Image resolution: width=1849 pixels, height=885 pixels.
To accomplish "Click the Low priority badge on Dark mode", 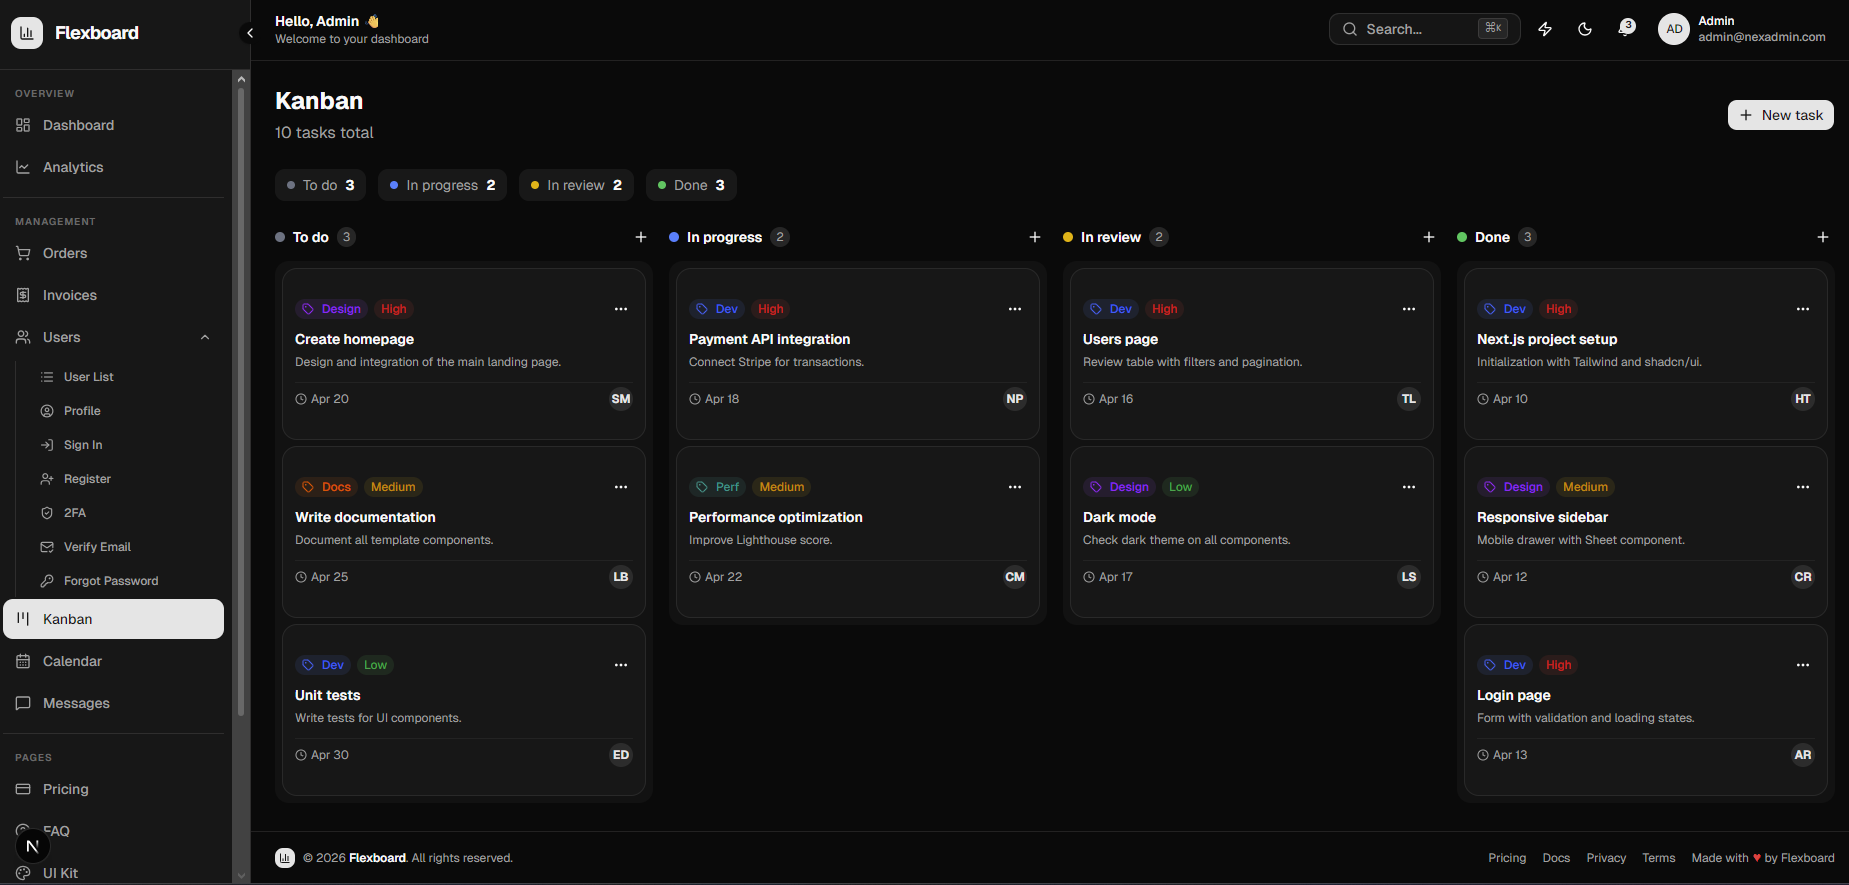I will click(x=1181, y=487).
